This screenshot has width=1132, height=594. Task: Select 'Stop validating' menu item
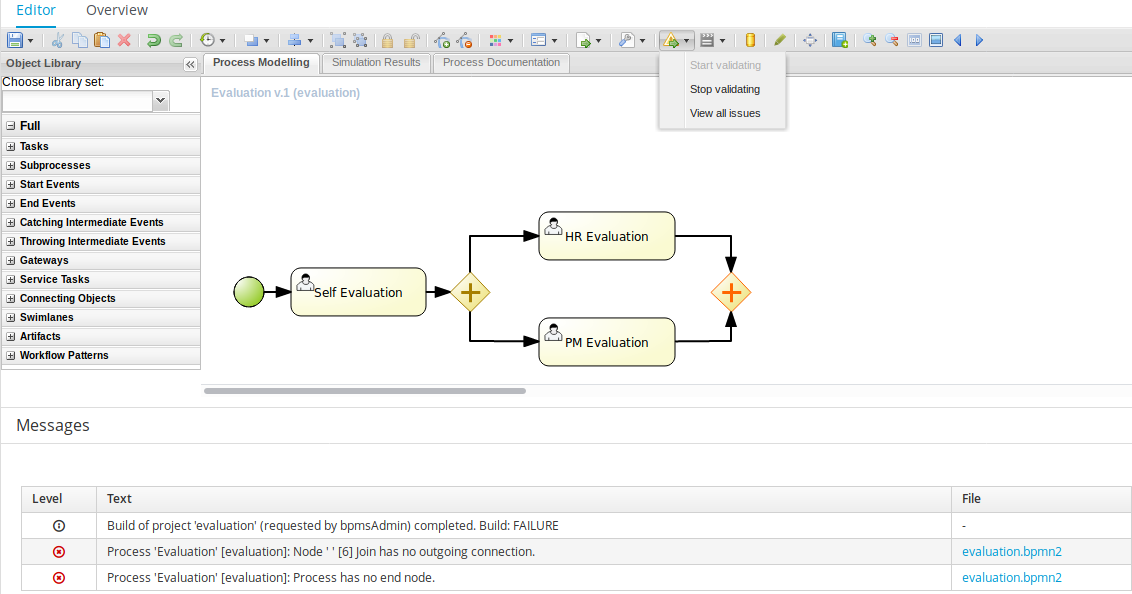(x=725, y=89)
